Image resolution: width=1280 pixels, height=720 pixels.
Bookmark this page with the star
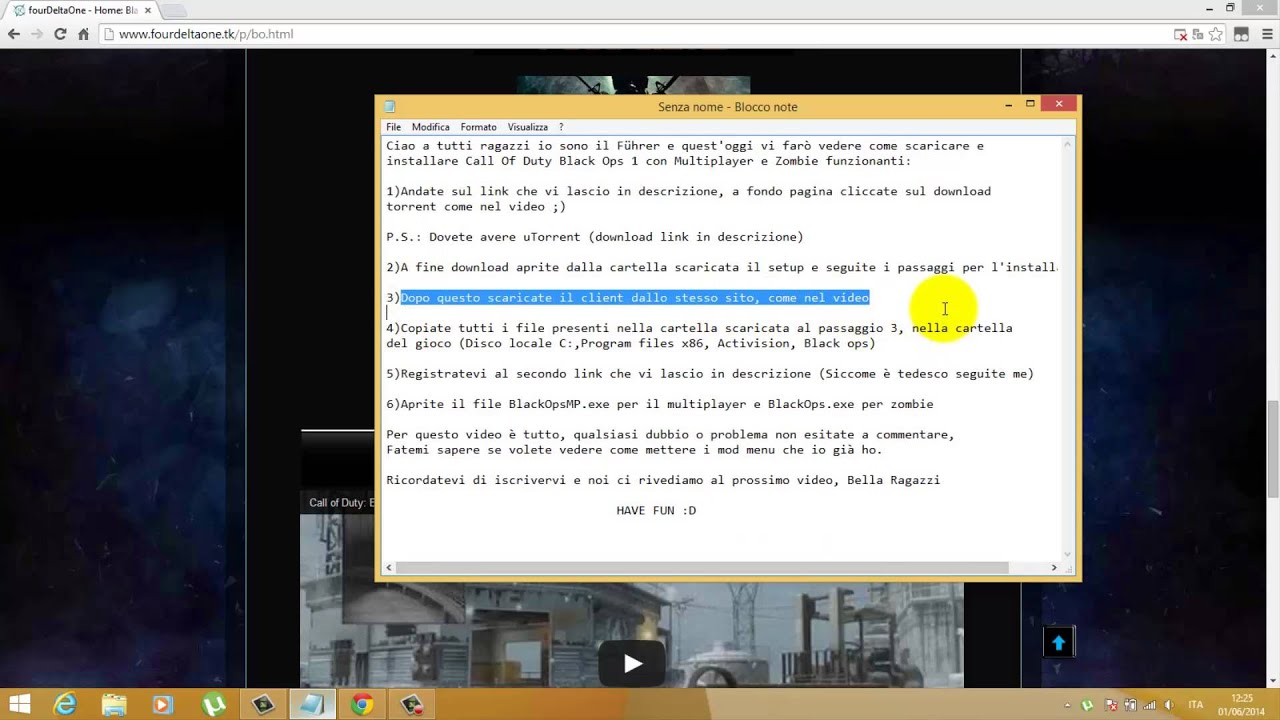(x=1216, y=34)
